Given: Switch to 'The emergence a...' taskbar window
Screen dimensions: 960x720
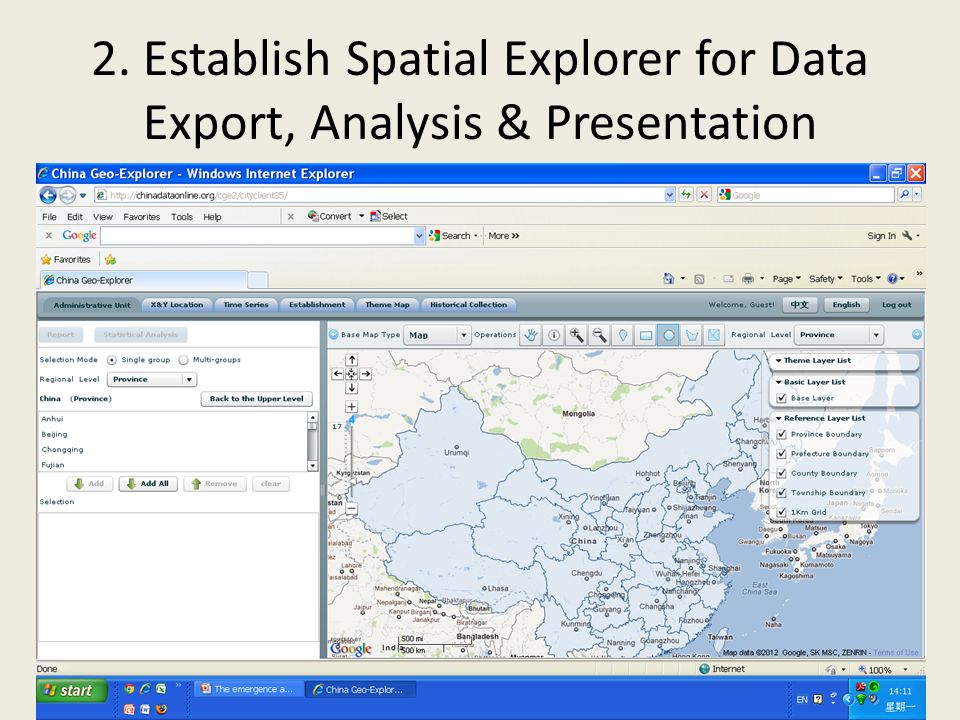Looking at the screenshot, I should tap(248, 689).
